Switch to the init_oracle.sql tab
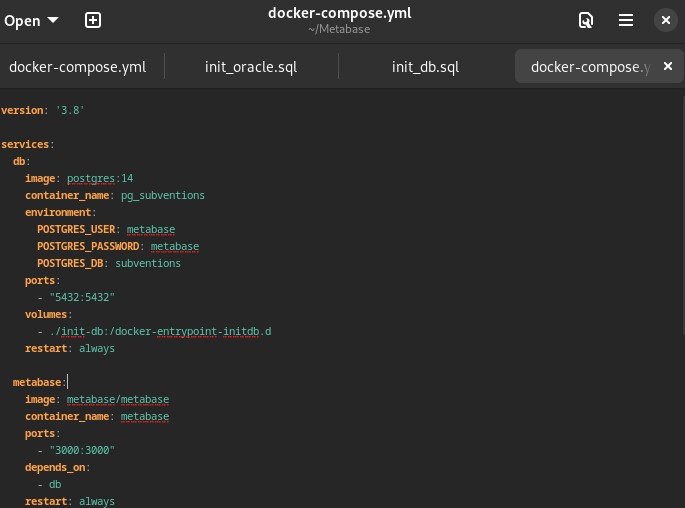 tap(251, 67)
